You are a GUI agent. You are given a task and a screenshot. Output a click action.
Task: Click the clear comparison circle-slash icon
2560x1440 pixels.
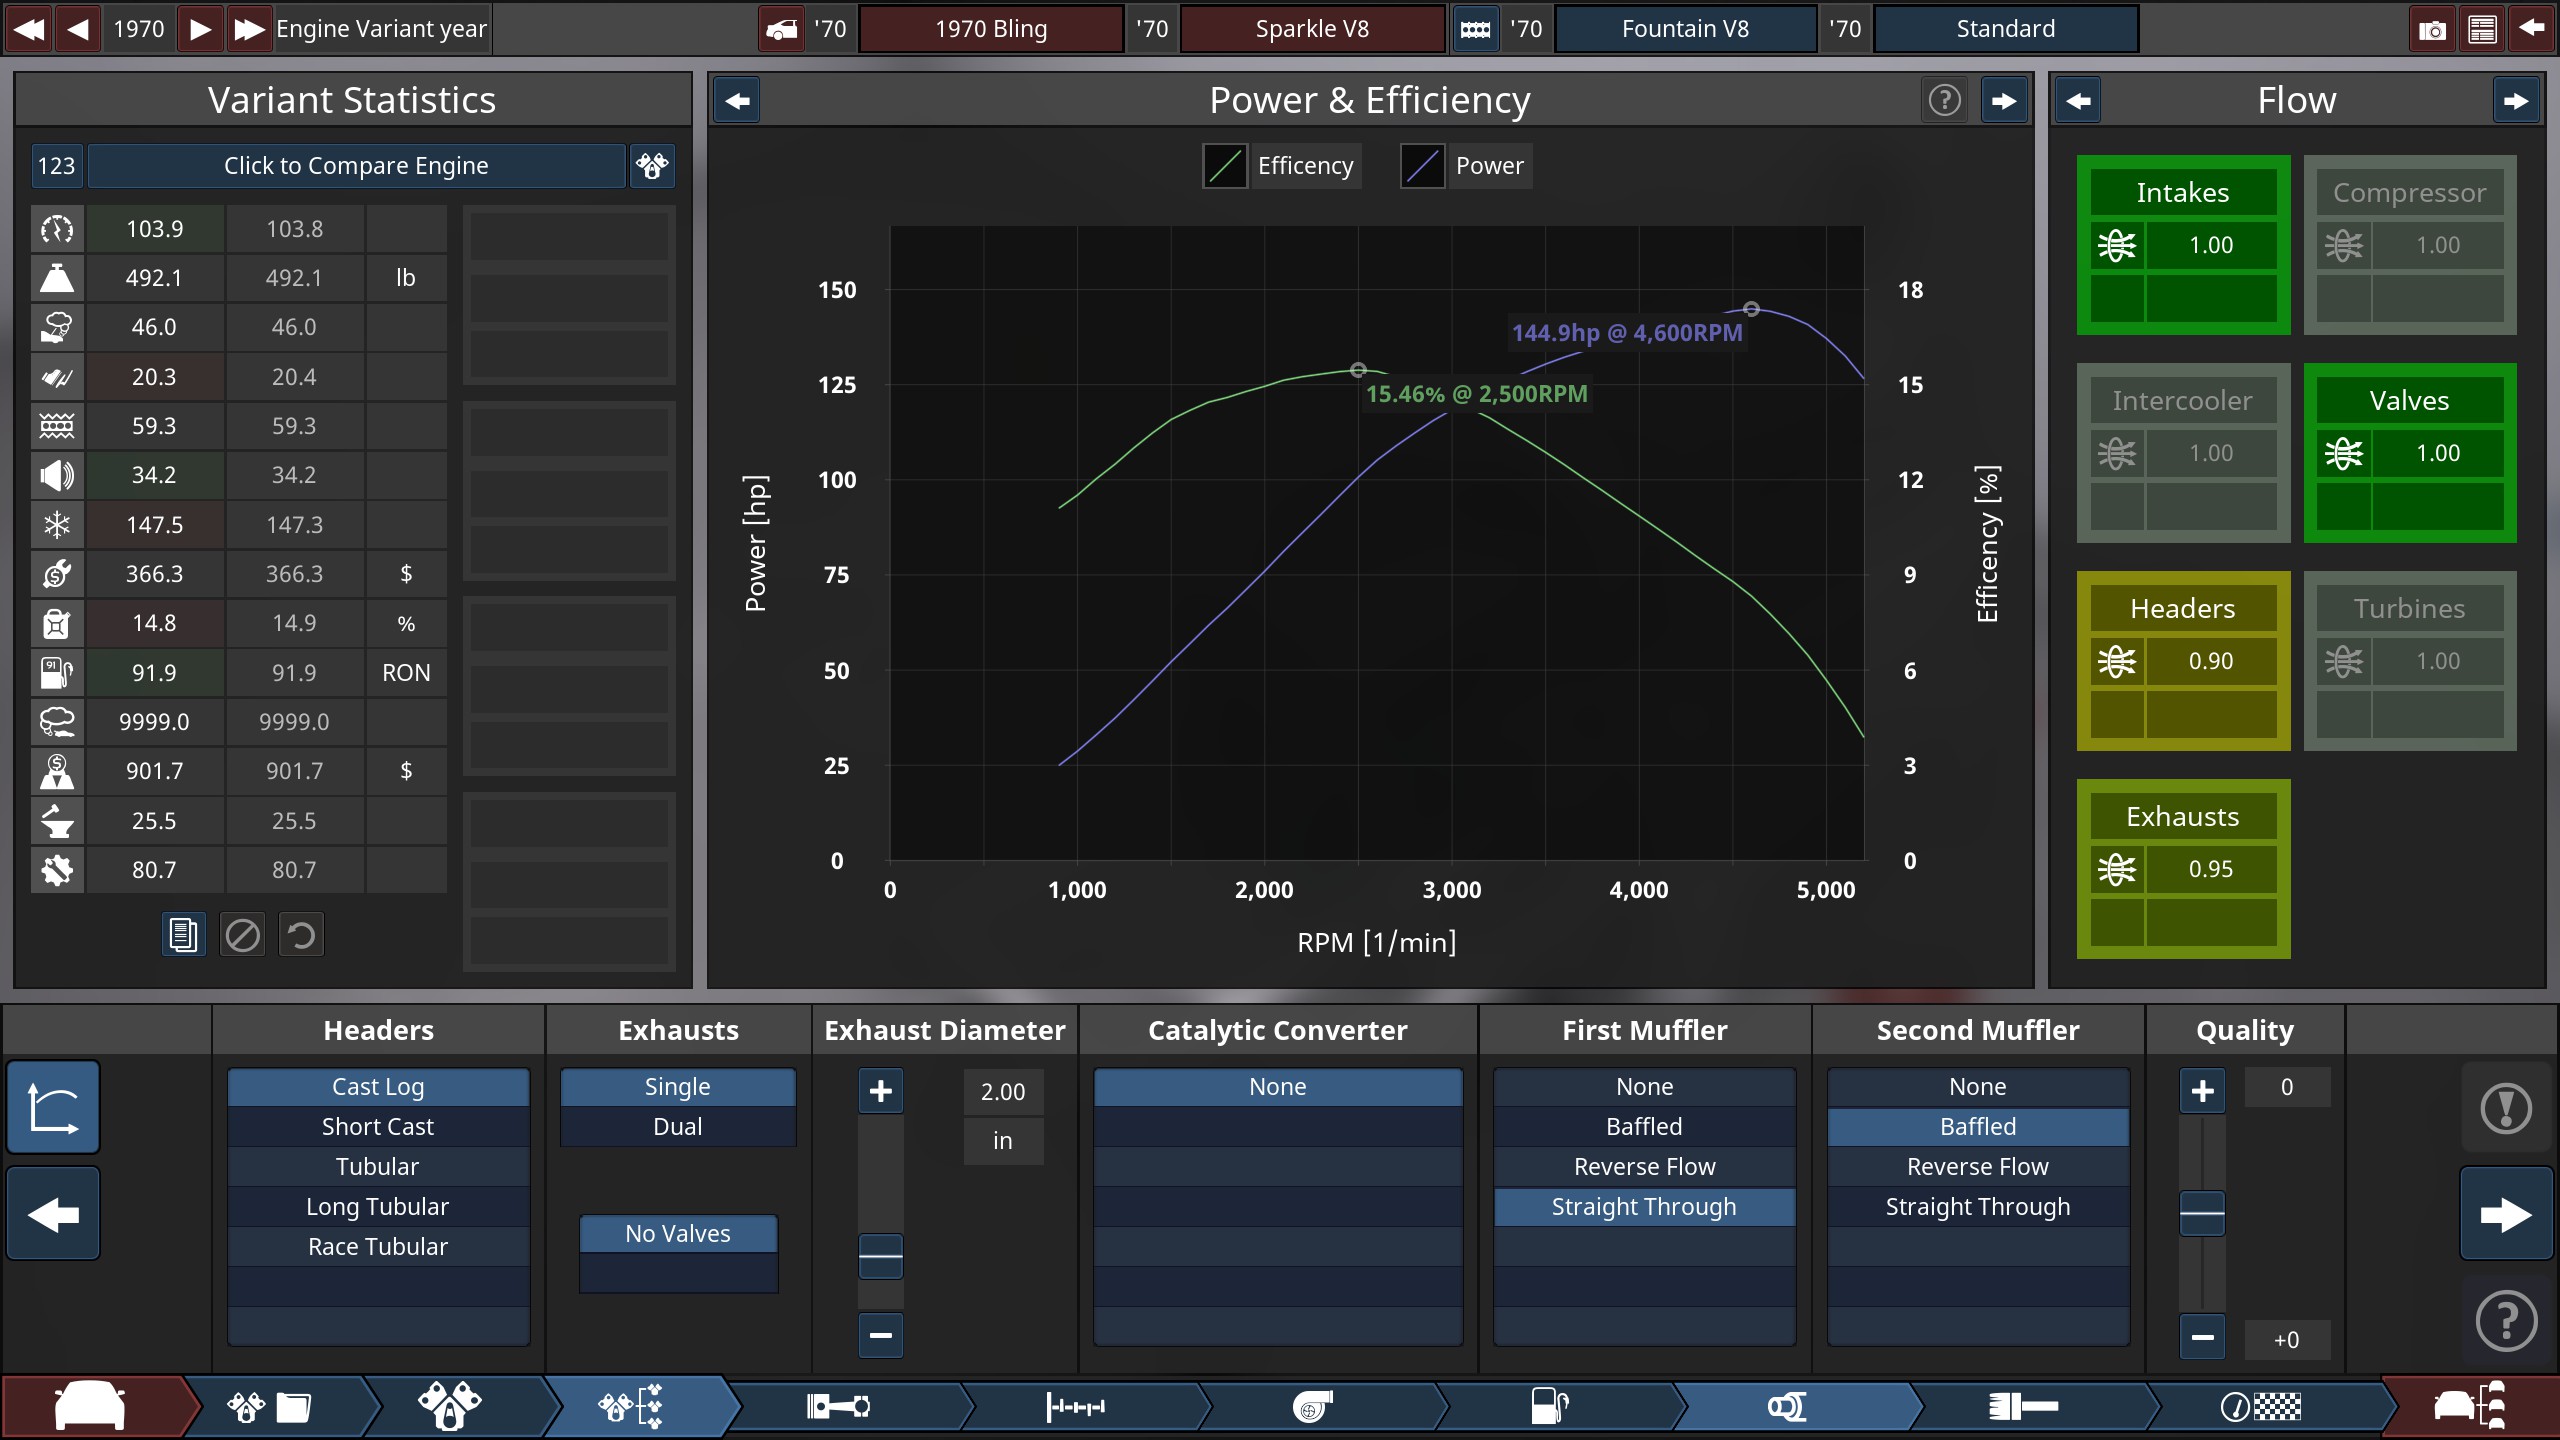click(242, 935)
